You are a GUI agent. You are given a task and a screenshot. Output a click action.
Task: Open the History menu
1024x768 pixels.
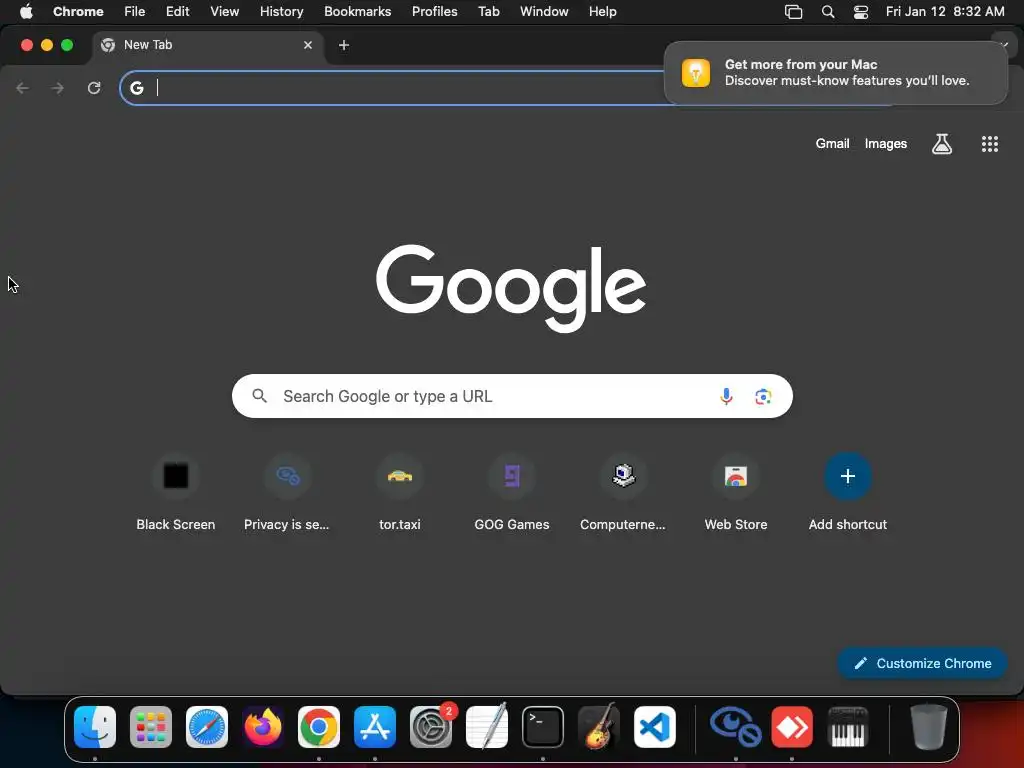coord(281,11)
